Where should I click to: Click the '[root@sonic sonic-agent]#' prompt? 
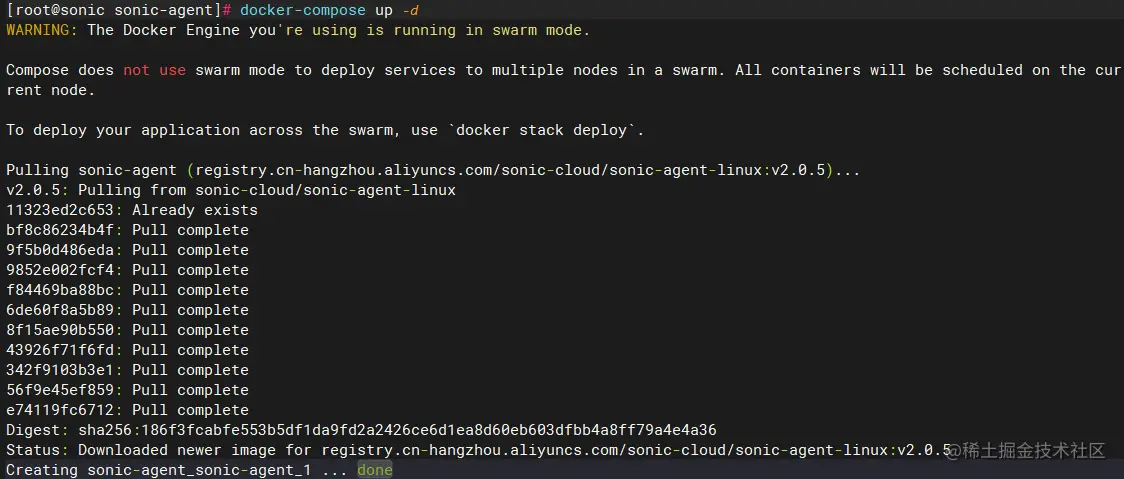click(x=118, y=11)
